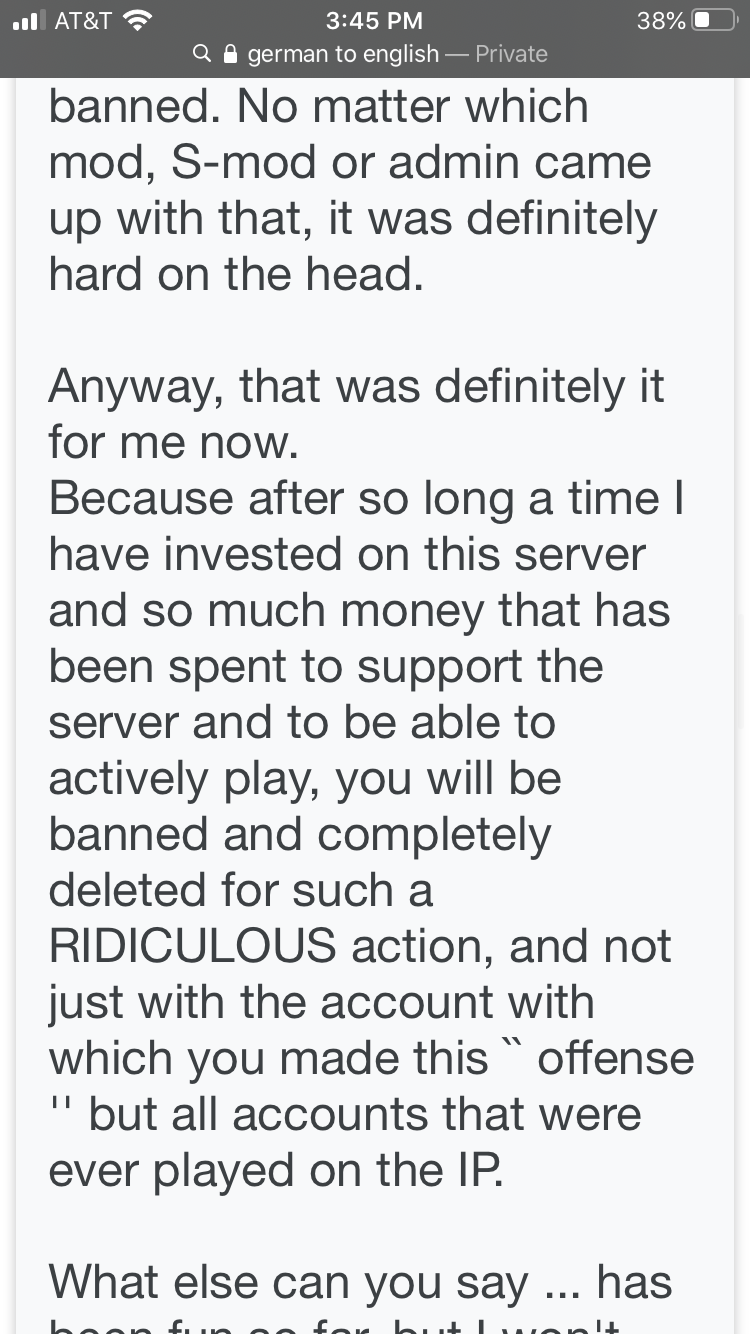This screenshot has width=750, height=1334.
Task: Open the "german to english" address field
Action: tap(342, 54)
